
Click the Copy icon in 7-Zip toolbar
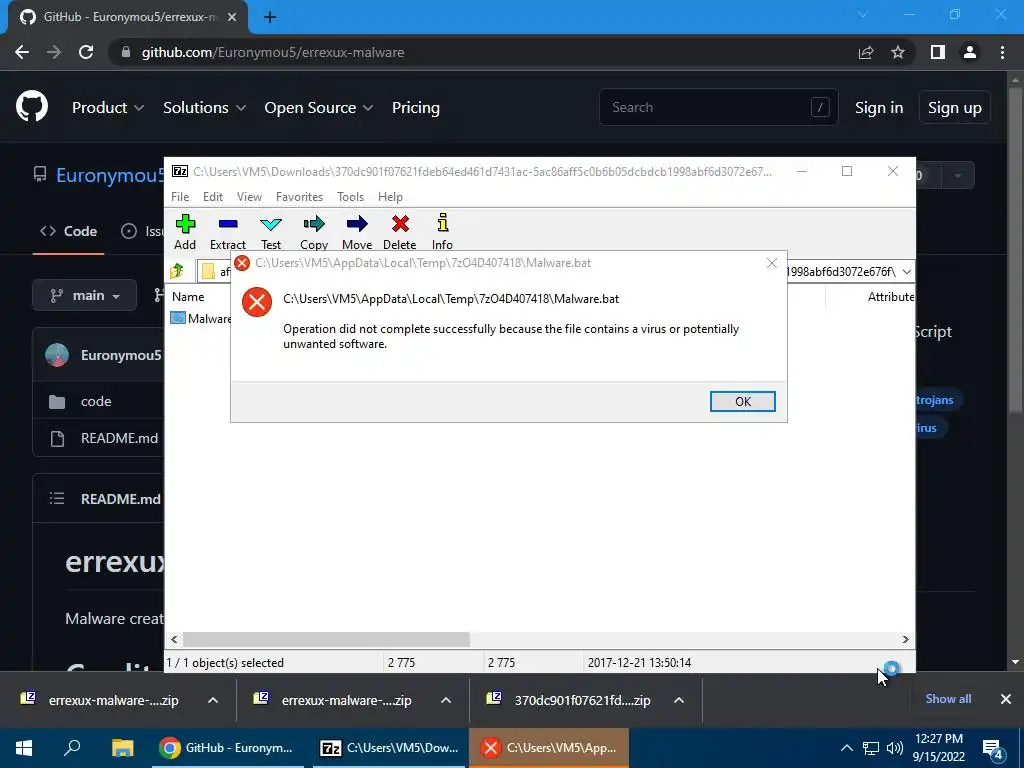pyautogui.click(x=314, y=224)
